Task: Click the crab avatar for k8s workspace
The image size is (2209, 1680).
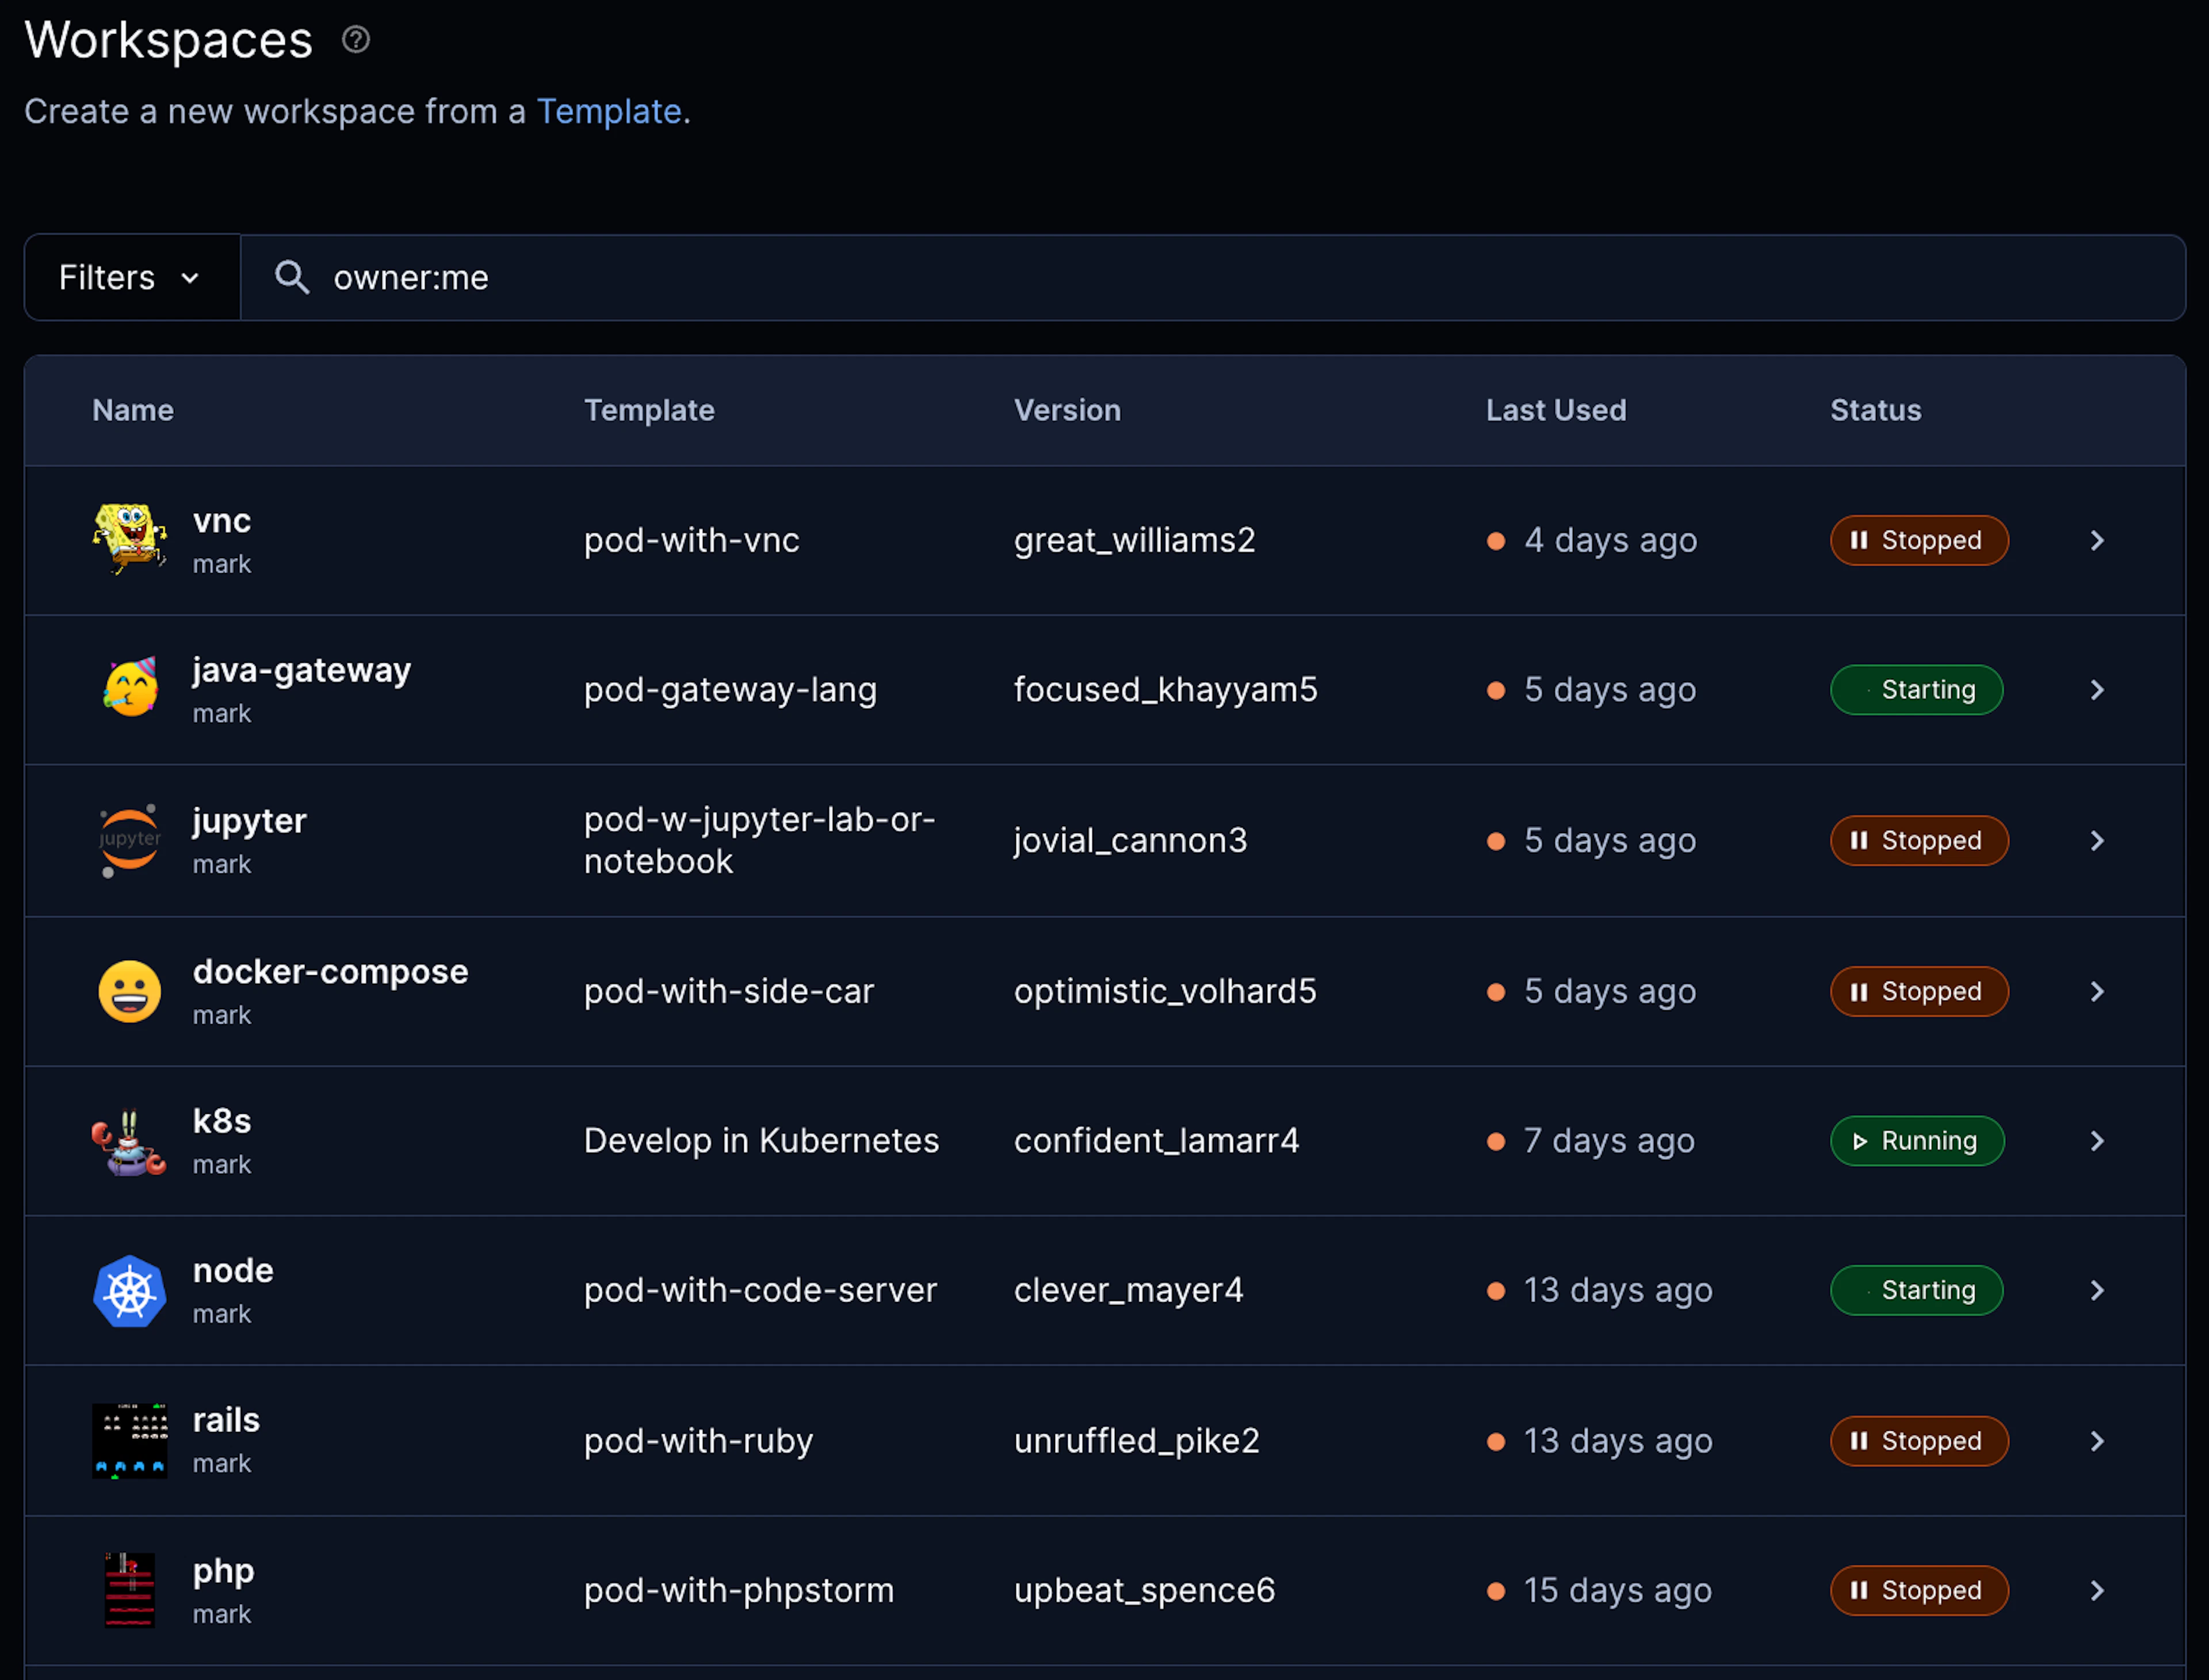Action: pos(129,1142)
